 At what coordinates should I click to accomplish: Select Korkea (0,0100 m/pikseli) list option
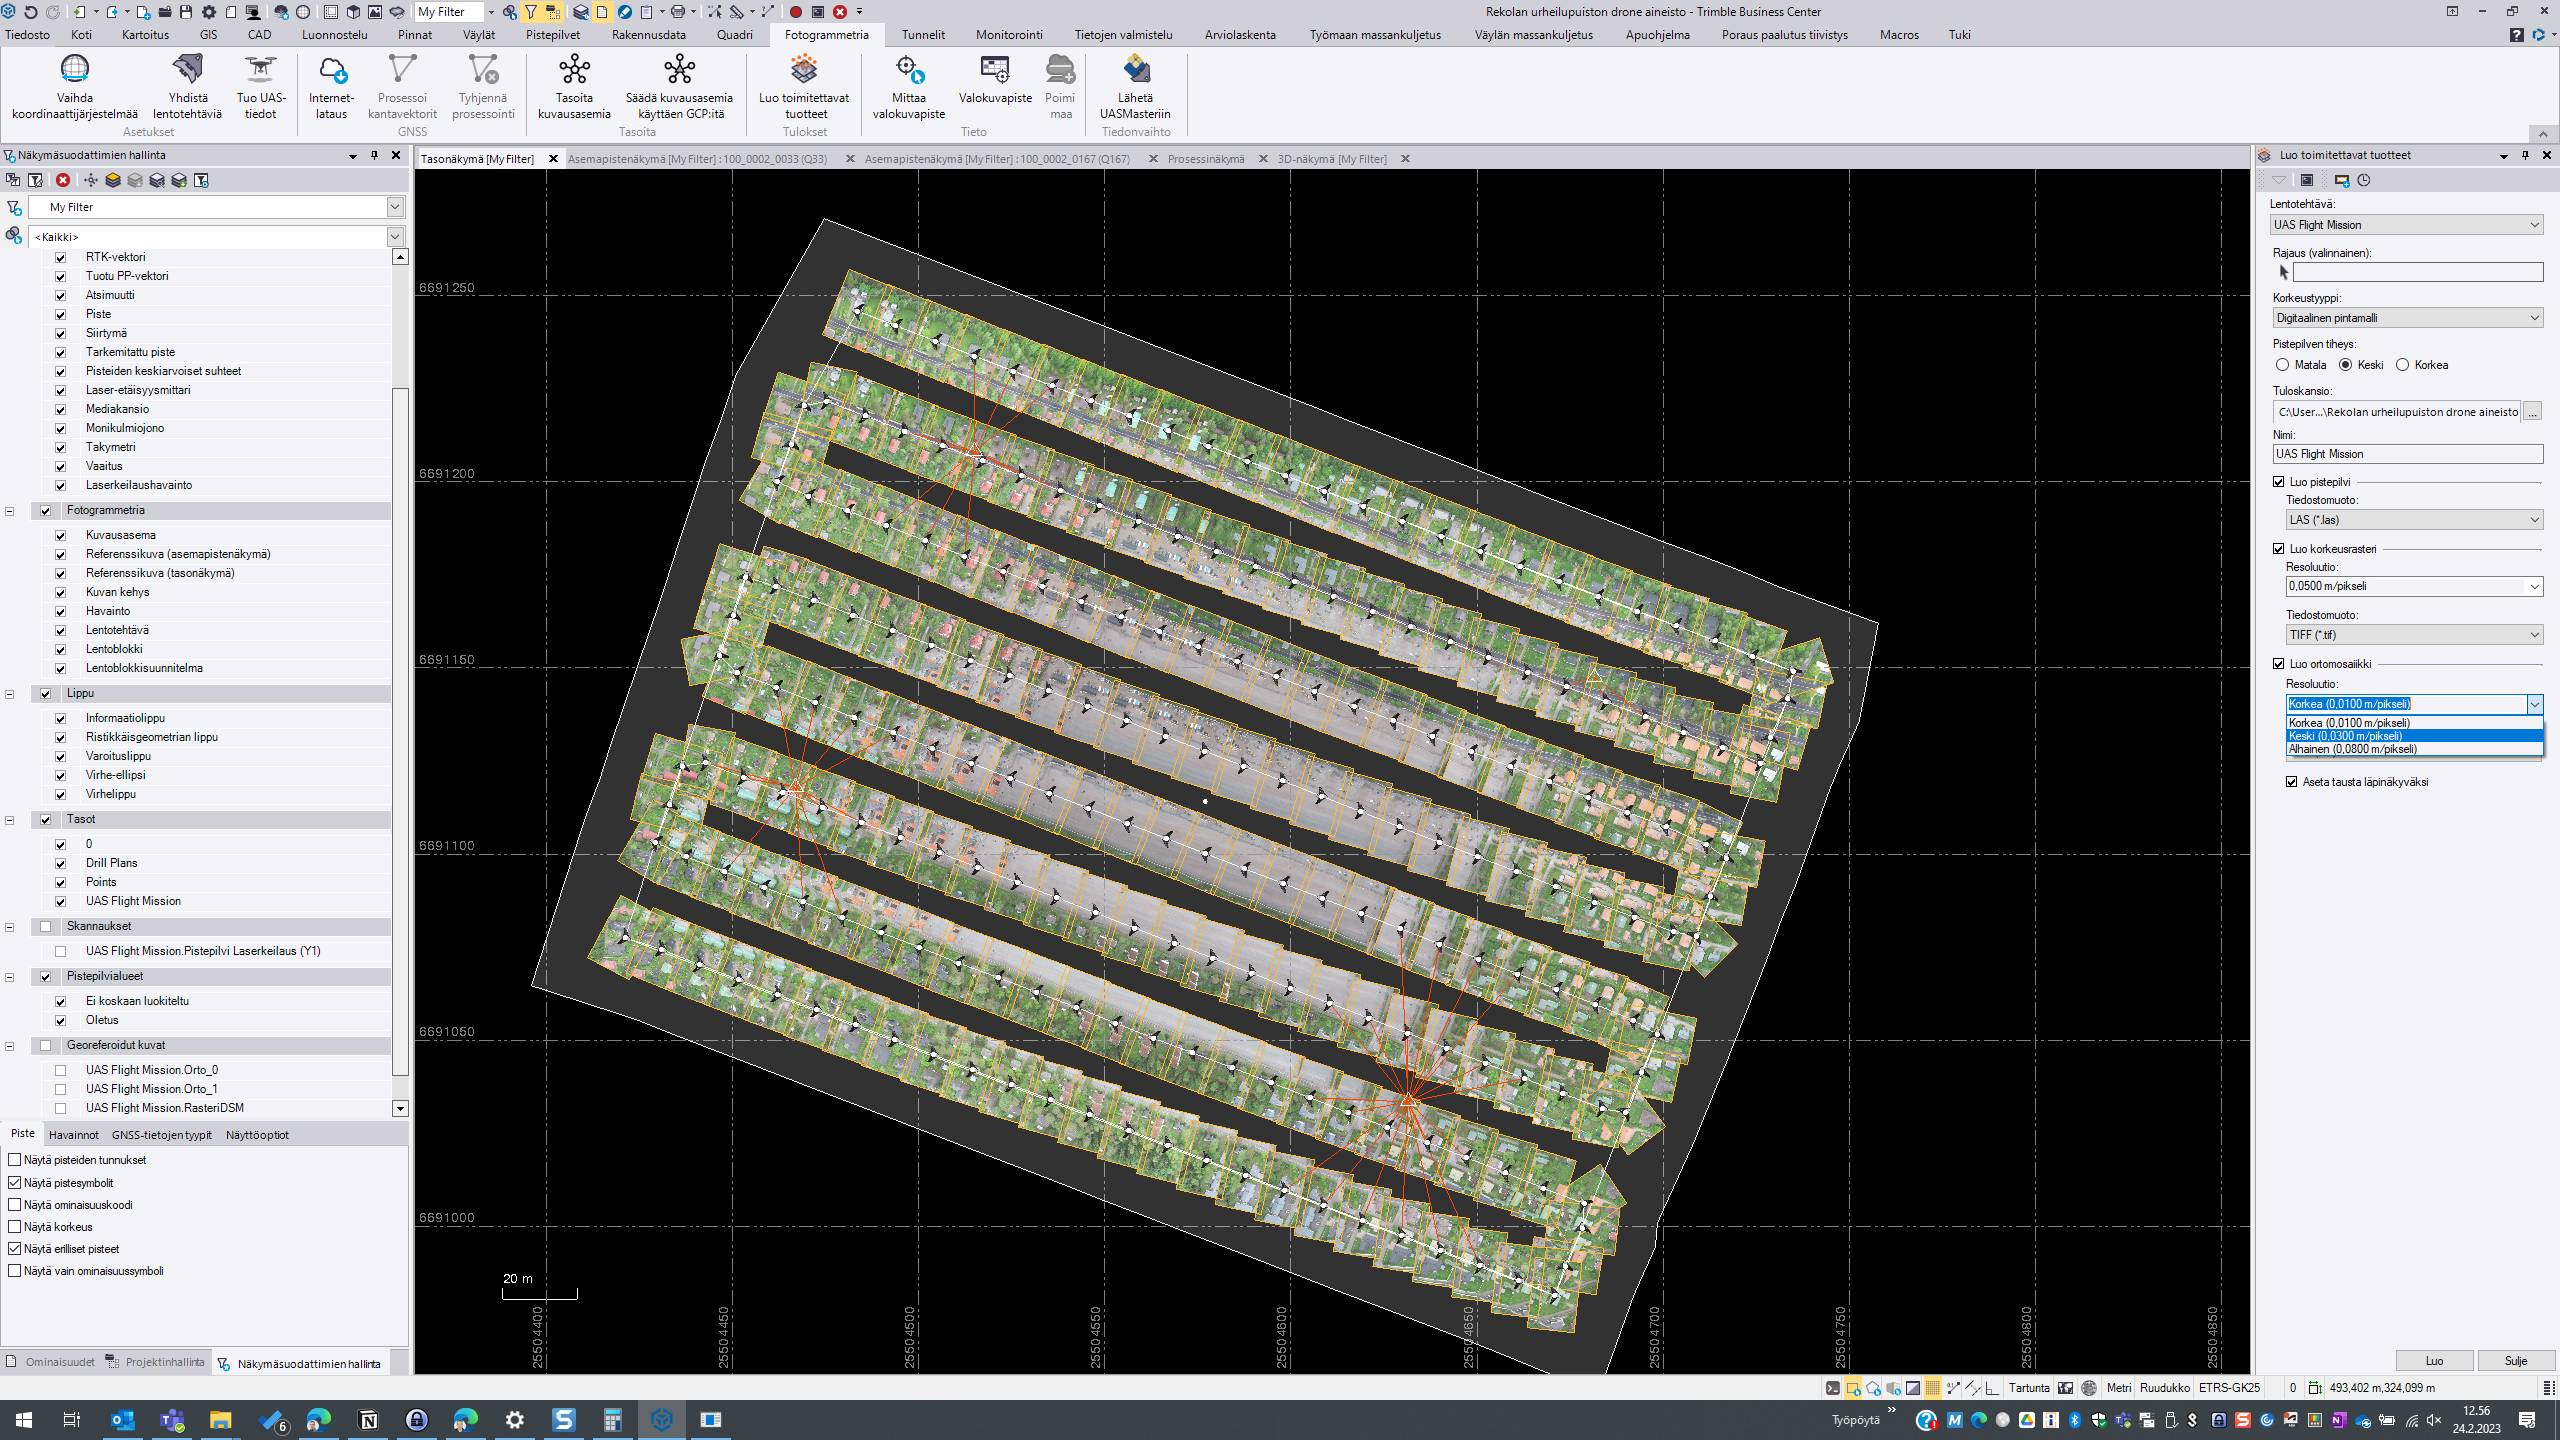tap(2414, 723)
